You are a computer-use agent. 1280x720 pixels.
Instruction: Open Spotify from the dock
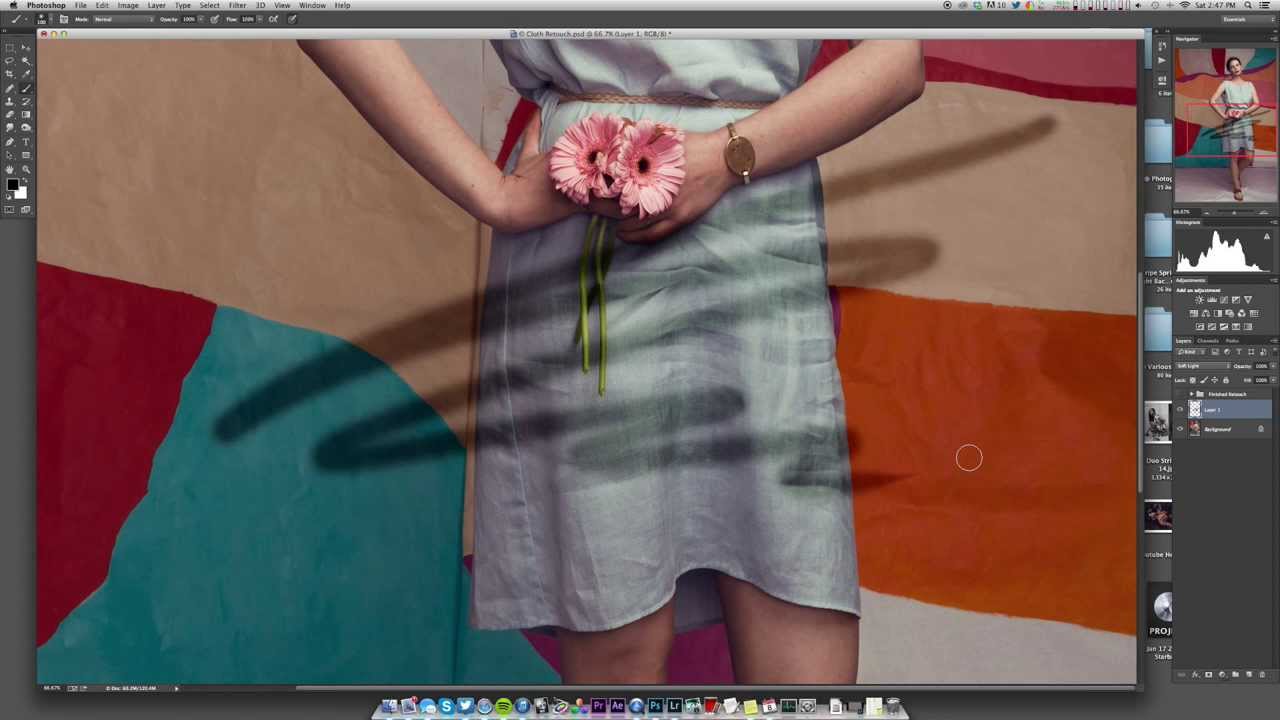coord(503,706)
